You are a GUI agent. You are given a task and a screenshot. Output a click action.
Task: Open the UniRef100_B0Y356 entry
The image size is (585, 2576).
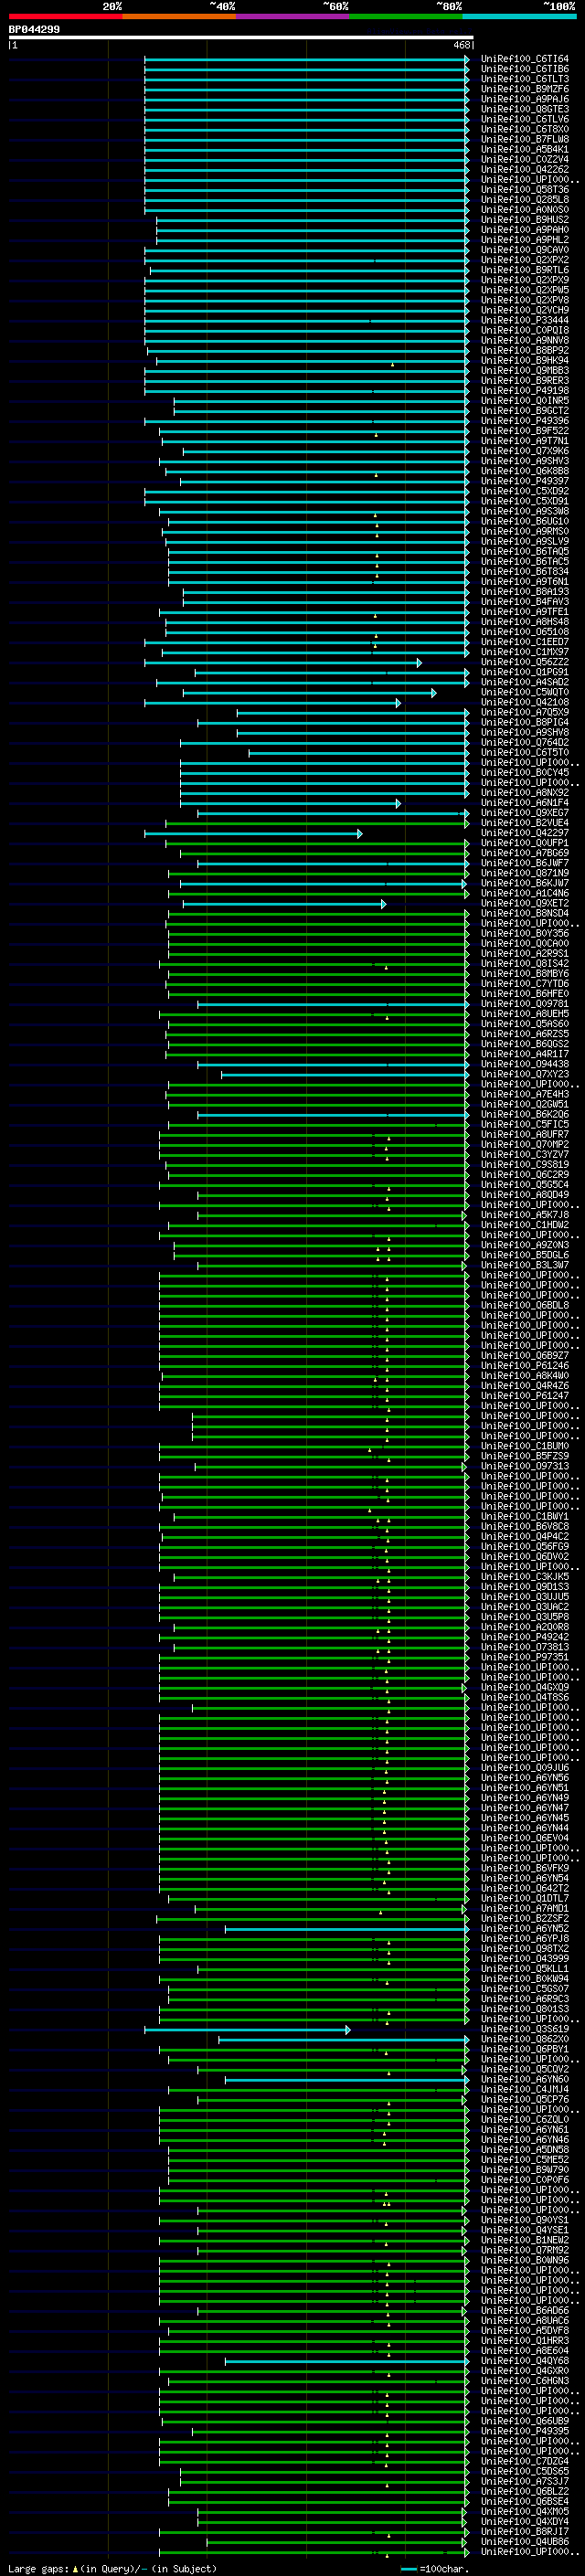(524, 934)
